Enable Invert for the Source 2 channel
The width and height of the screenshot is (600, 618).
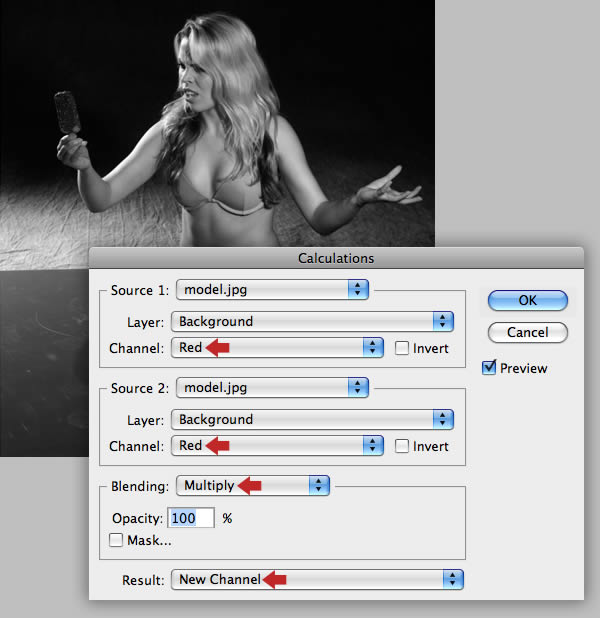402,446
